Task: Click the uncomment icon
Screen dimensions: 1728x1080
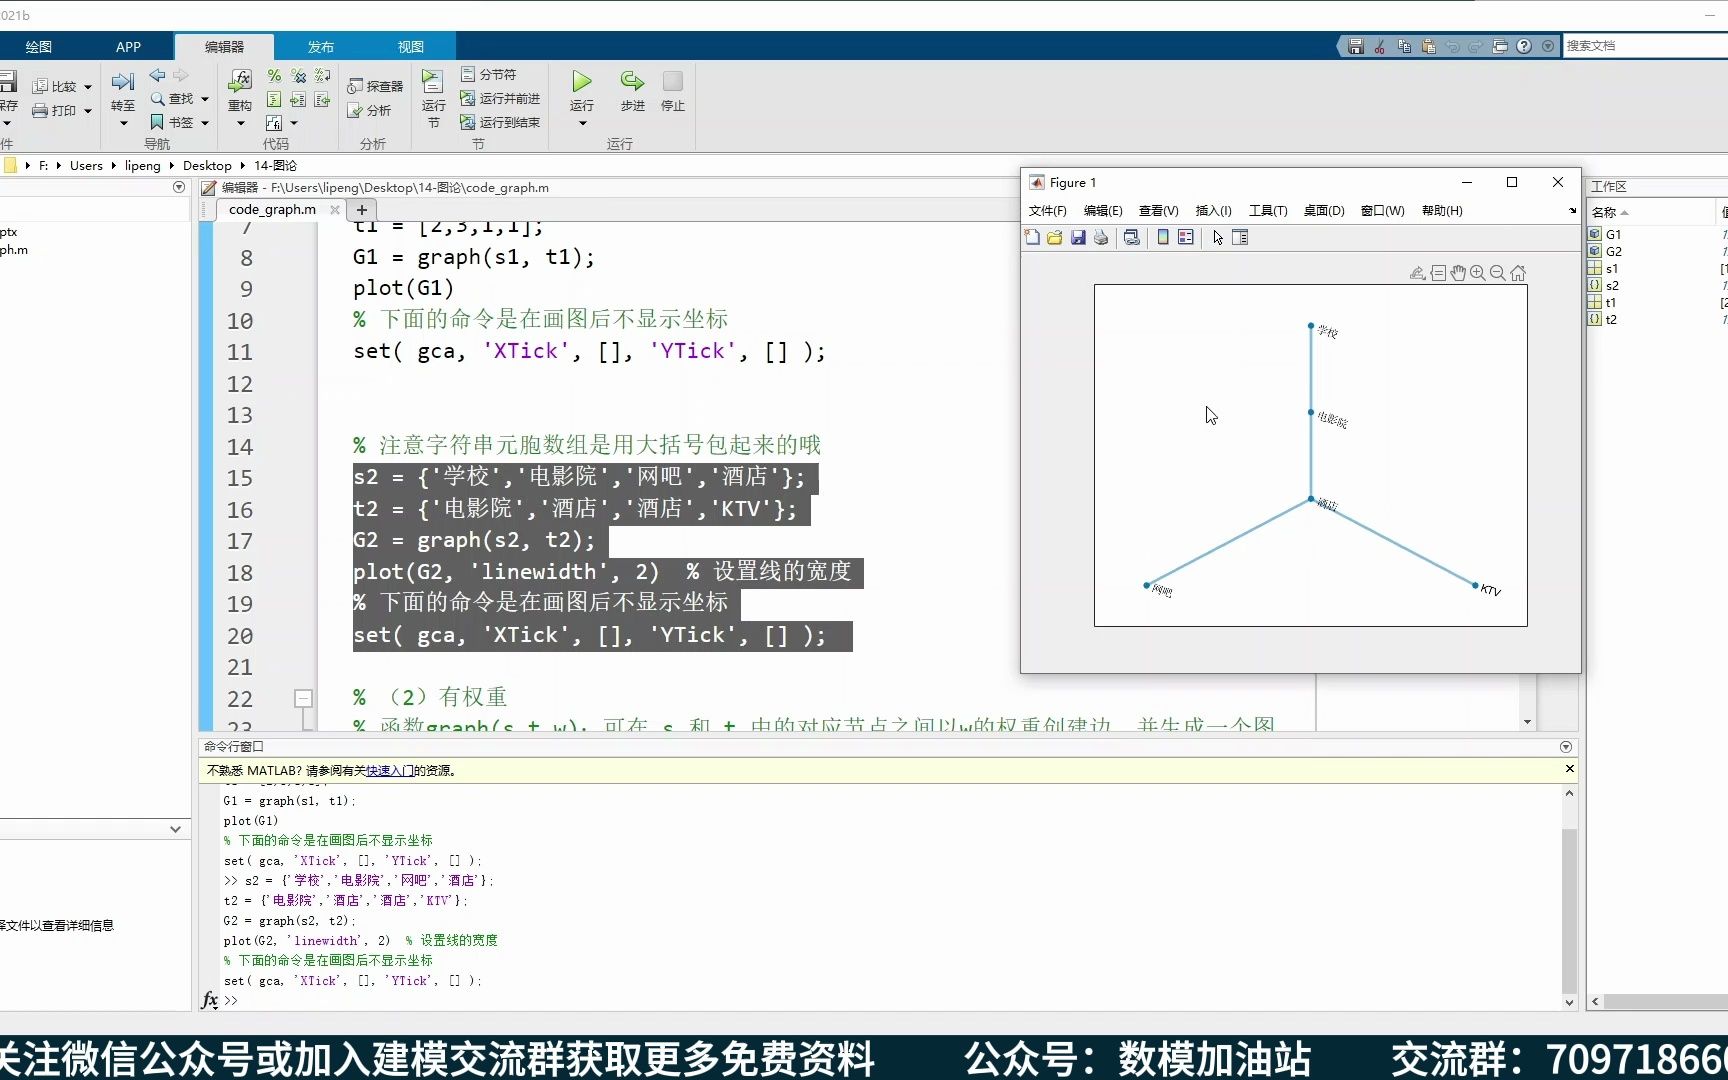Action: 298,76
